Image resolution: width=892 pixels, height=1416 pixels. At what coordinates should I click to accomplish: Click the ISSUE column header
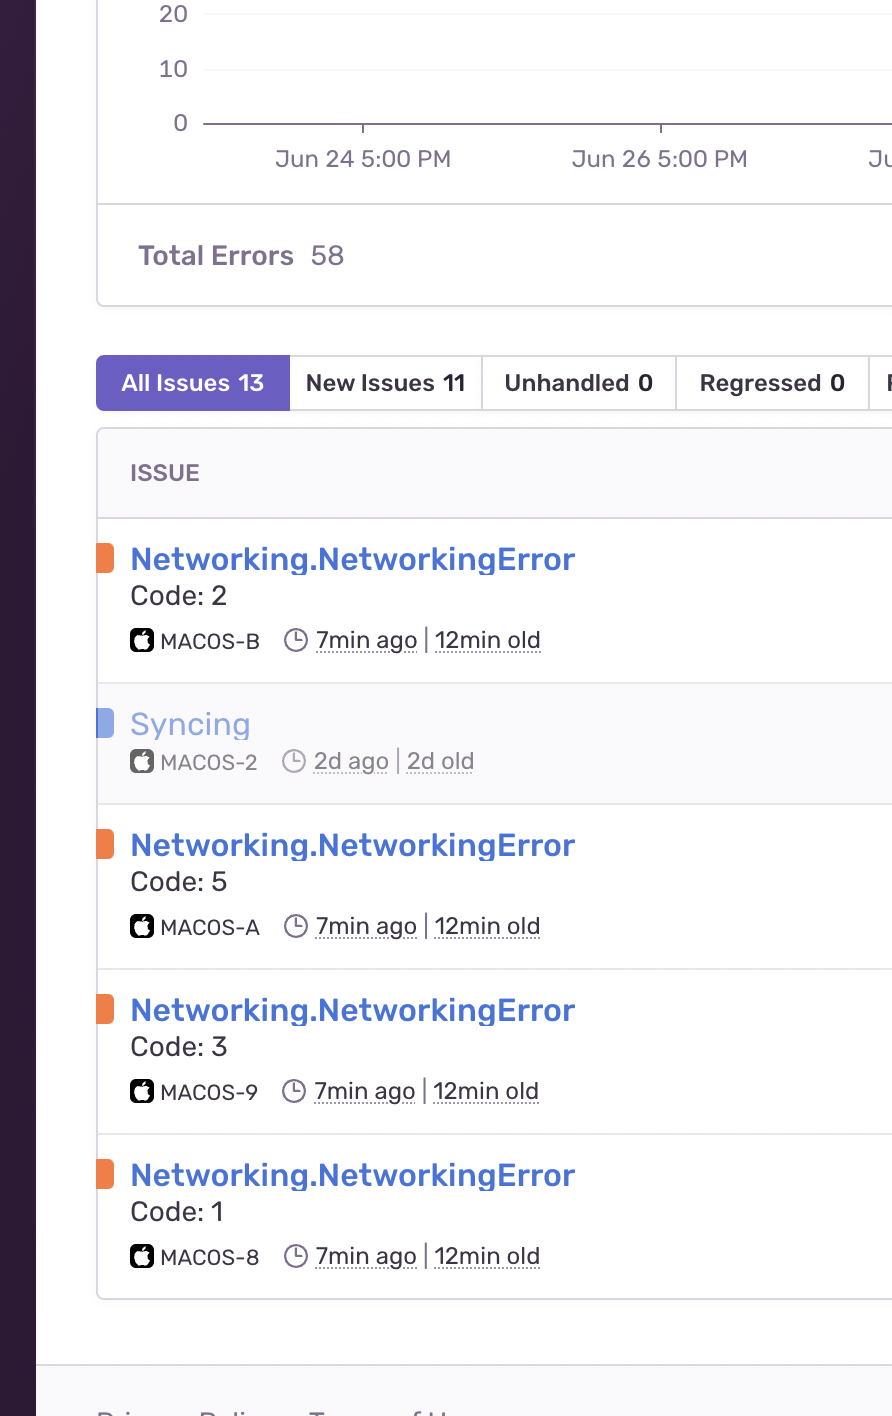pyautogui.click(x=165, y=473)
